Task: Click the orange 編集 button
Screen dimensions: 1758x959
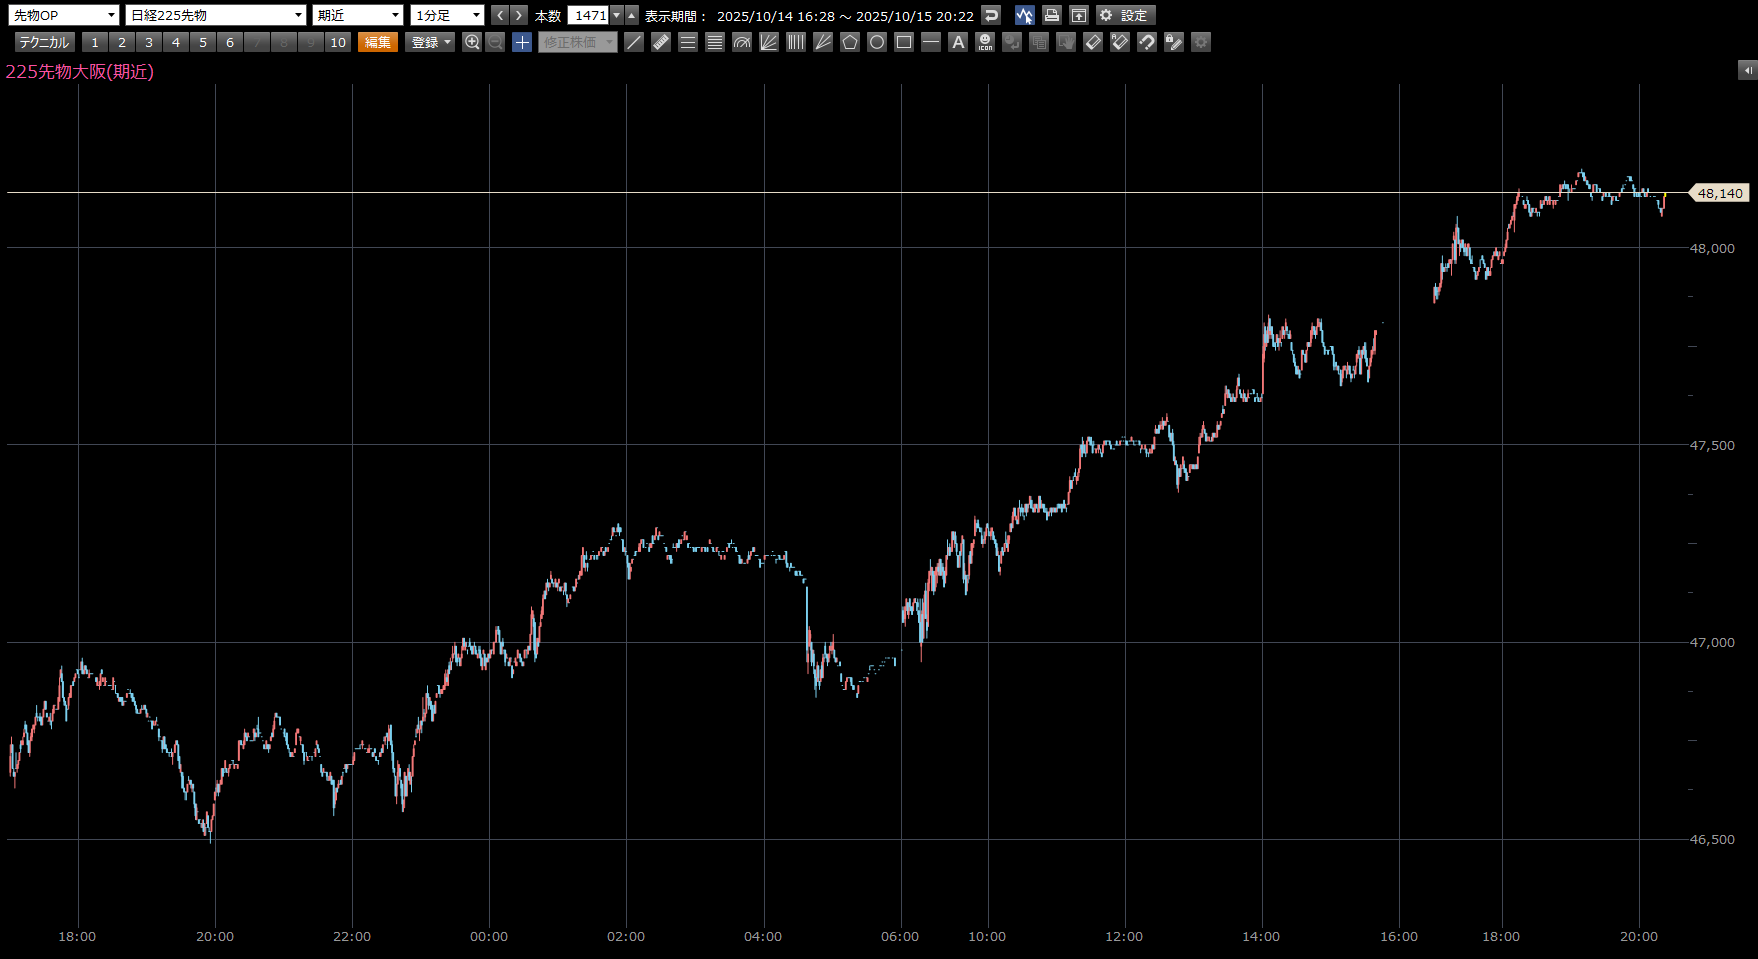Action: point(378,42)
